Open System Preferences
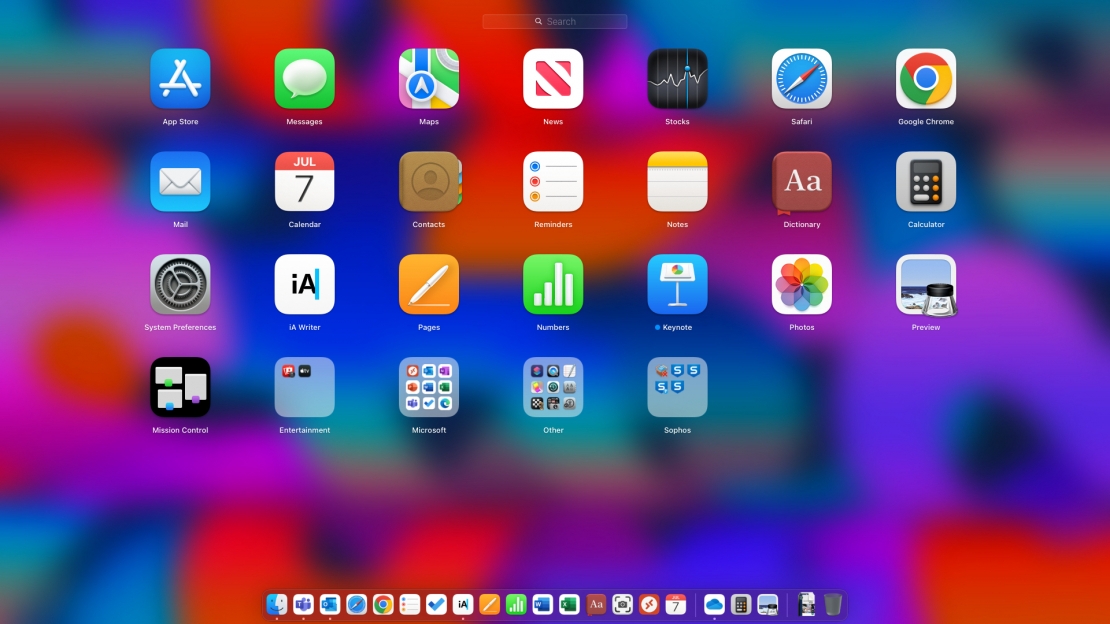Screen dimensions: 1110x624 pyautogui.click(x=180, y=284)
